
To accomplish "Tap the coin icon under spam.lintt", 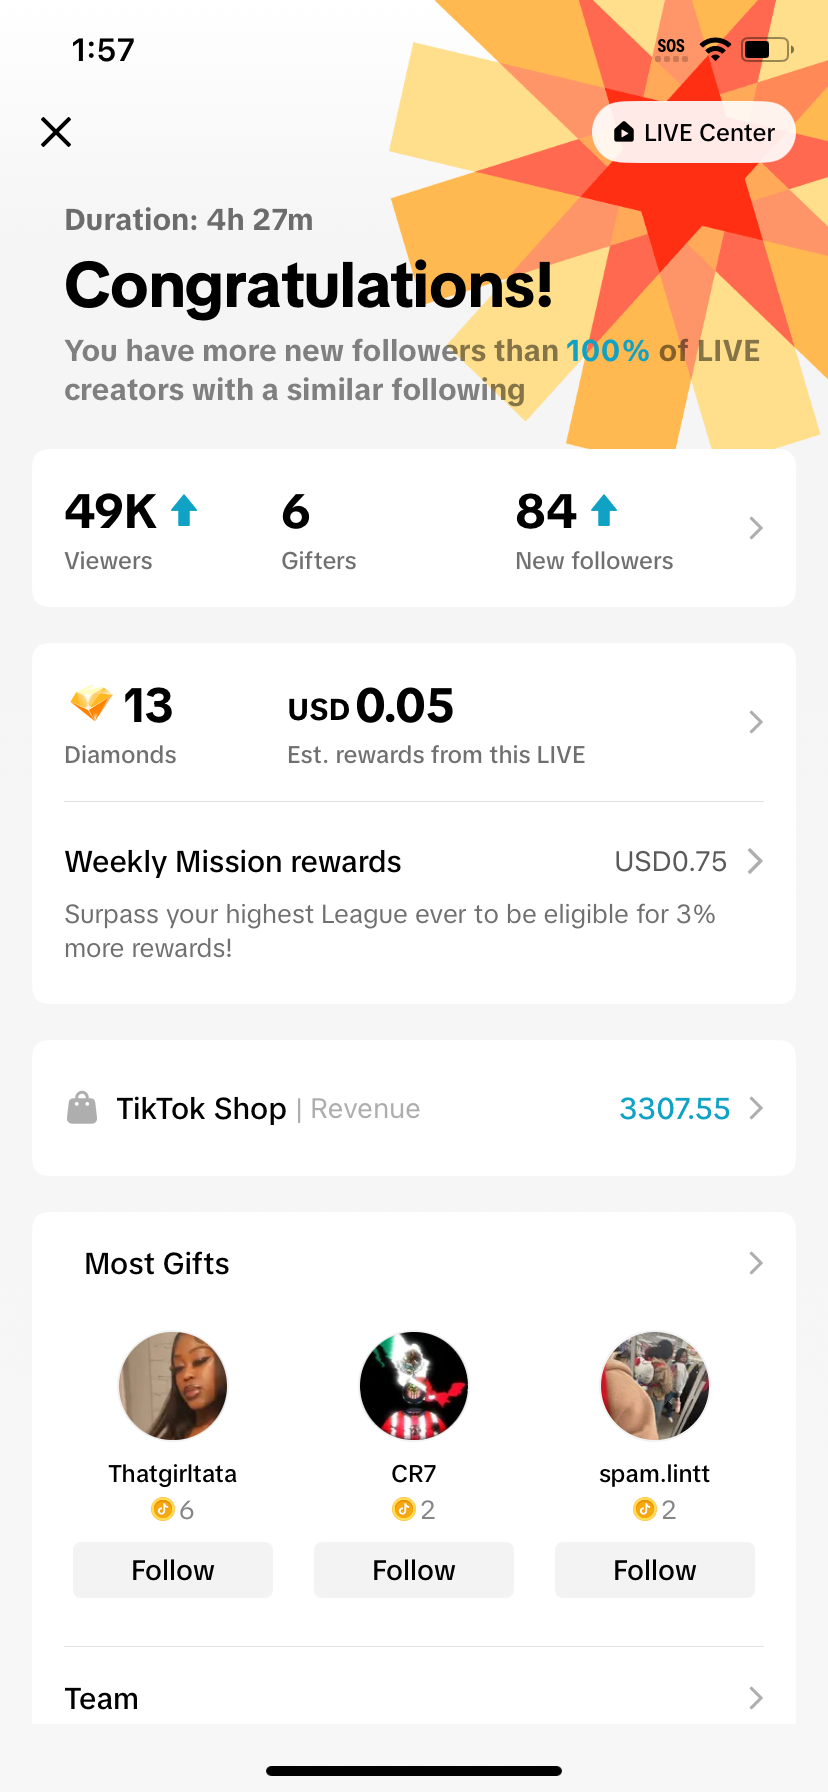I will 644,1509.
